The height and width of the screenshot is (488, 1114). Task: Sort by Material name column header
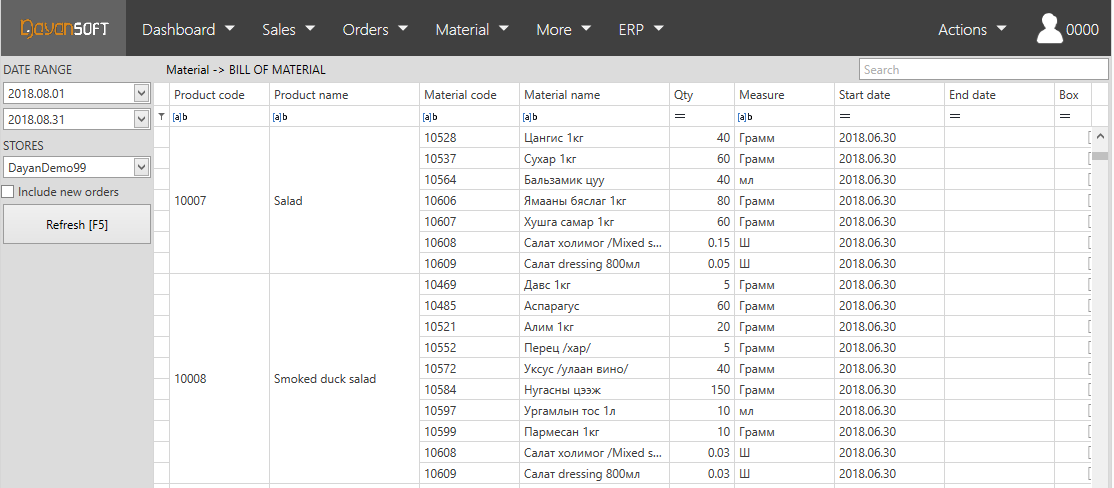click(x=595, y=94)
